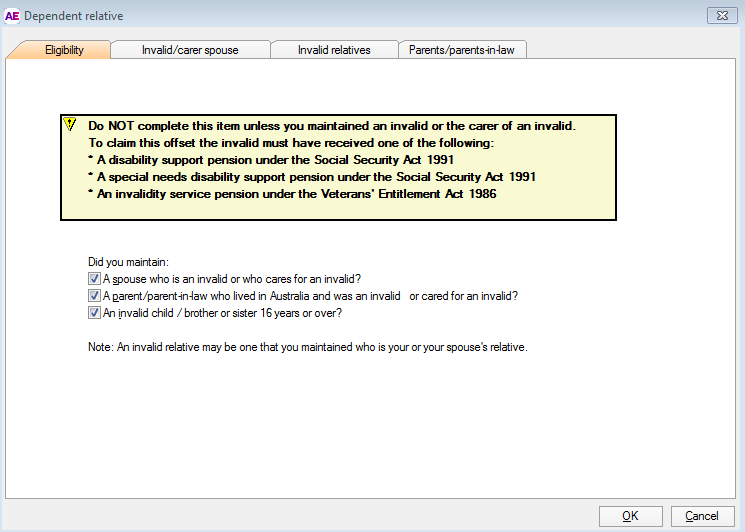Untick parent/parent-in-law invalid checkbox
This screenshot has width=745, height=532.
pos(94,295)
